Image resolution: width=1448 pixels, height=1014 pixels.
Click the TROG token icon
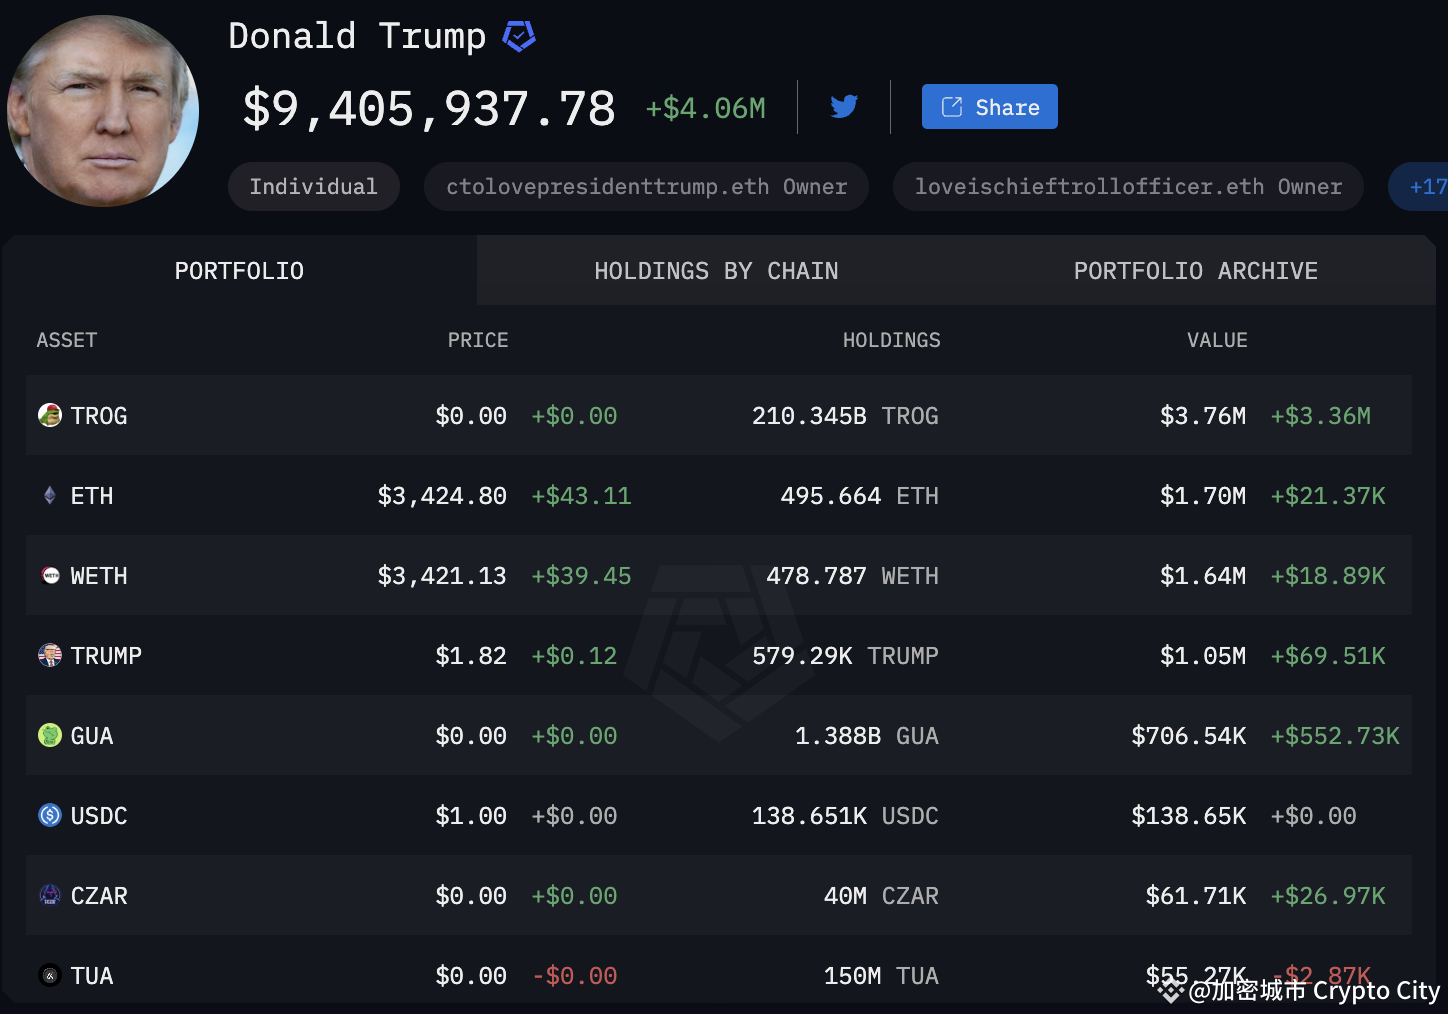(50, 415)
